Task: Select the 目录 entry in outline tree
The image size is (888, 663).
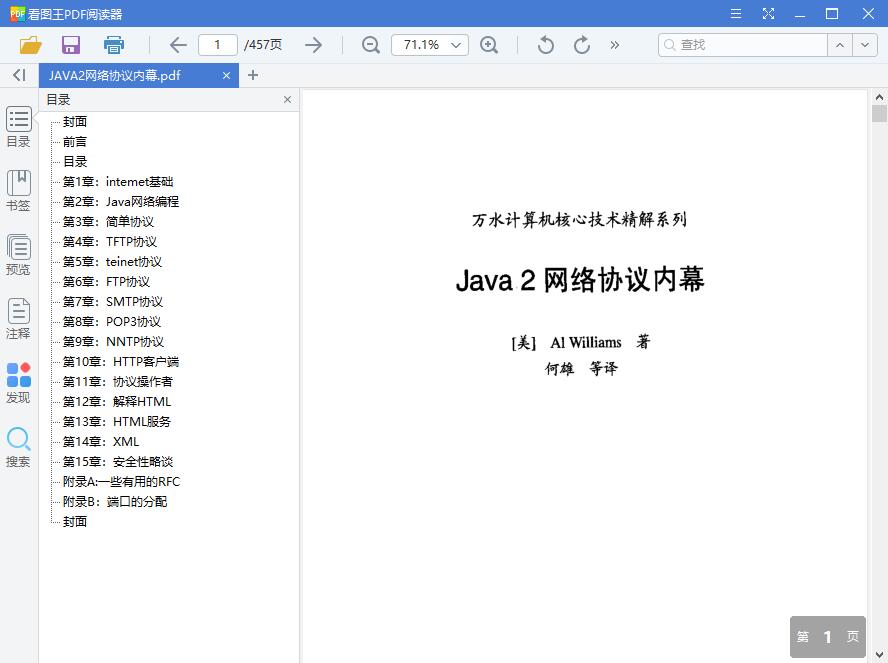Action: pyautogui.click(x=75, y=162)
